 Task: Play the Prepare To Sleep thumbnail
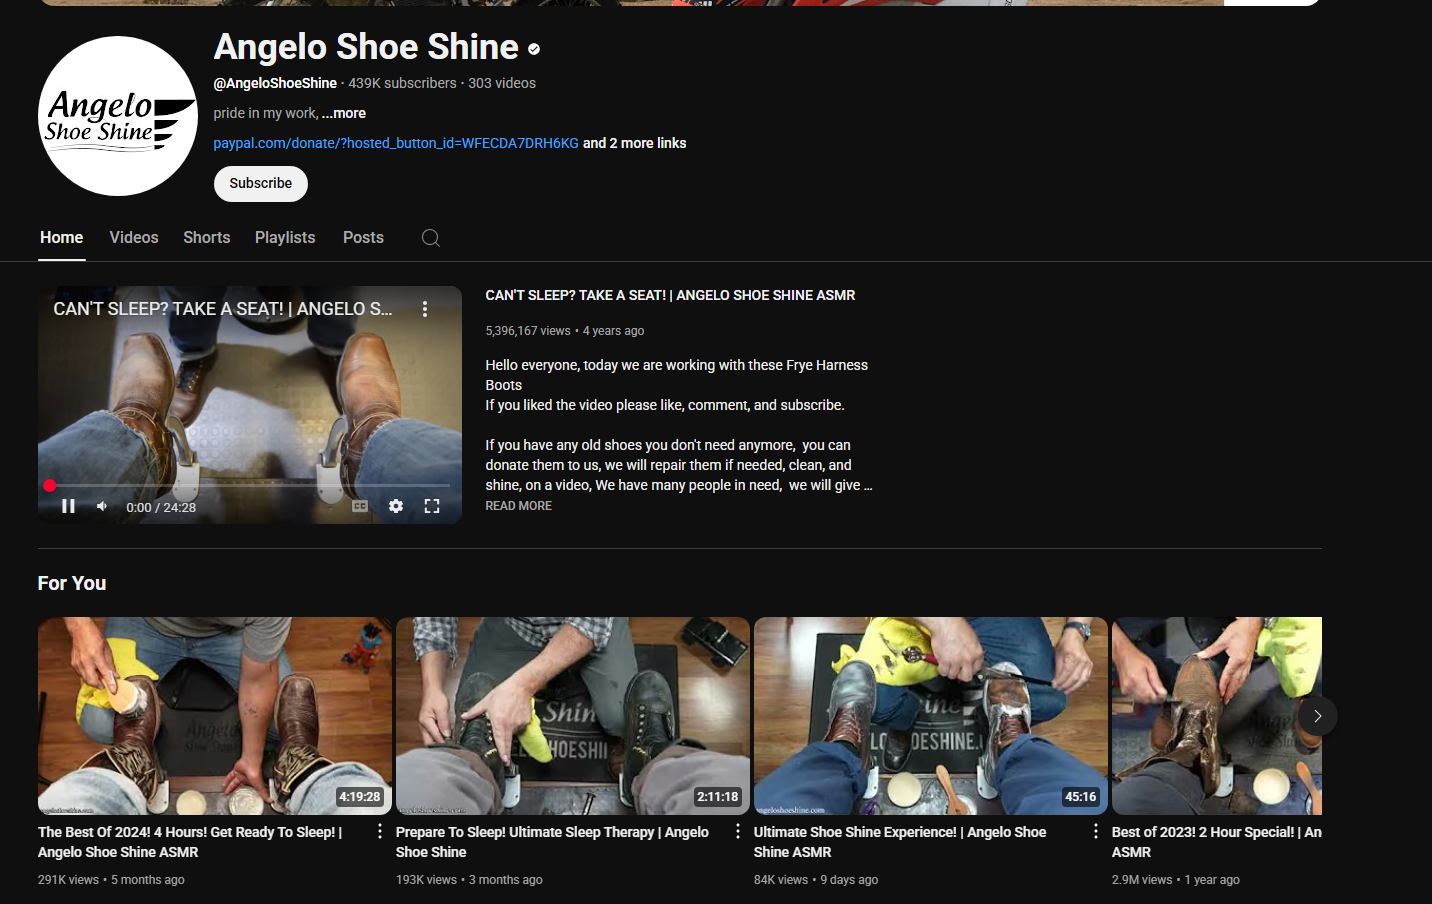pos(573,716)
